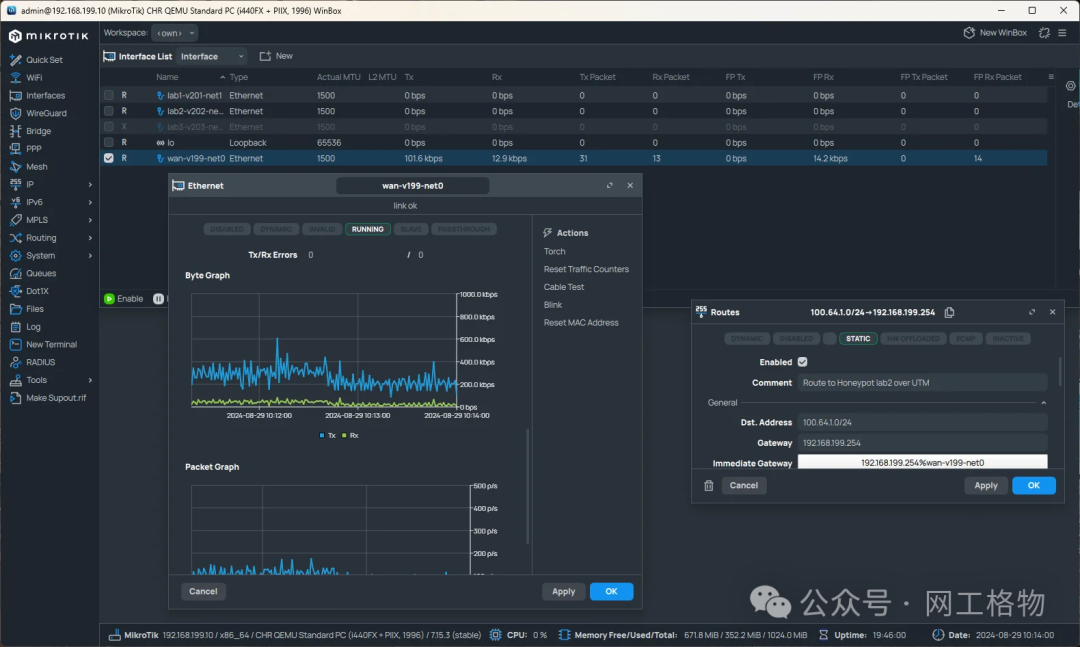Uncheck the wan-v199-net0 row checkbox

(x=108, y=158)
